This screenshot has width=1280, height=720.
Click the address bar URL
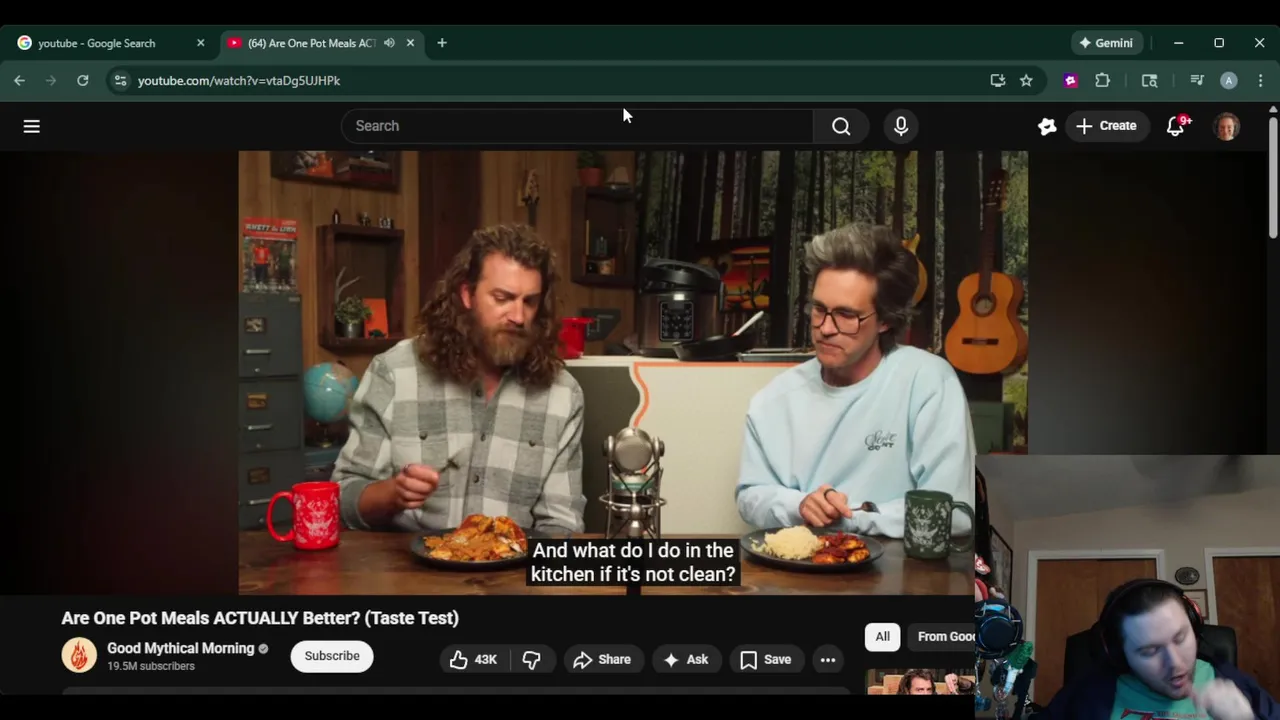239,81
